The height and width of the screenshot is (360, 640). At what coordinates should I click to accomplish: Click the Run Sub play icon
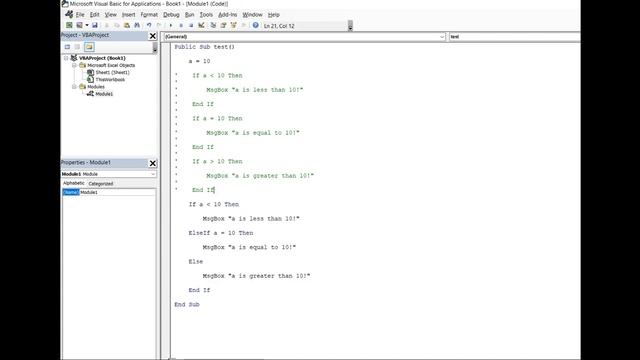[171, 25]
